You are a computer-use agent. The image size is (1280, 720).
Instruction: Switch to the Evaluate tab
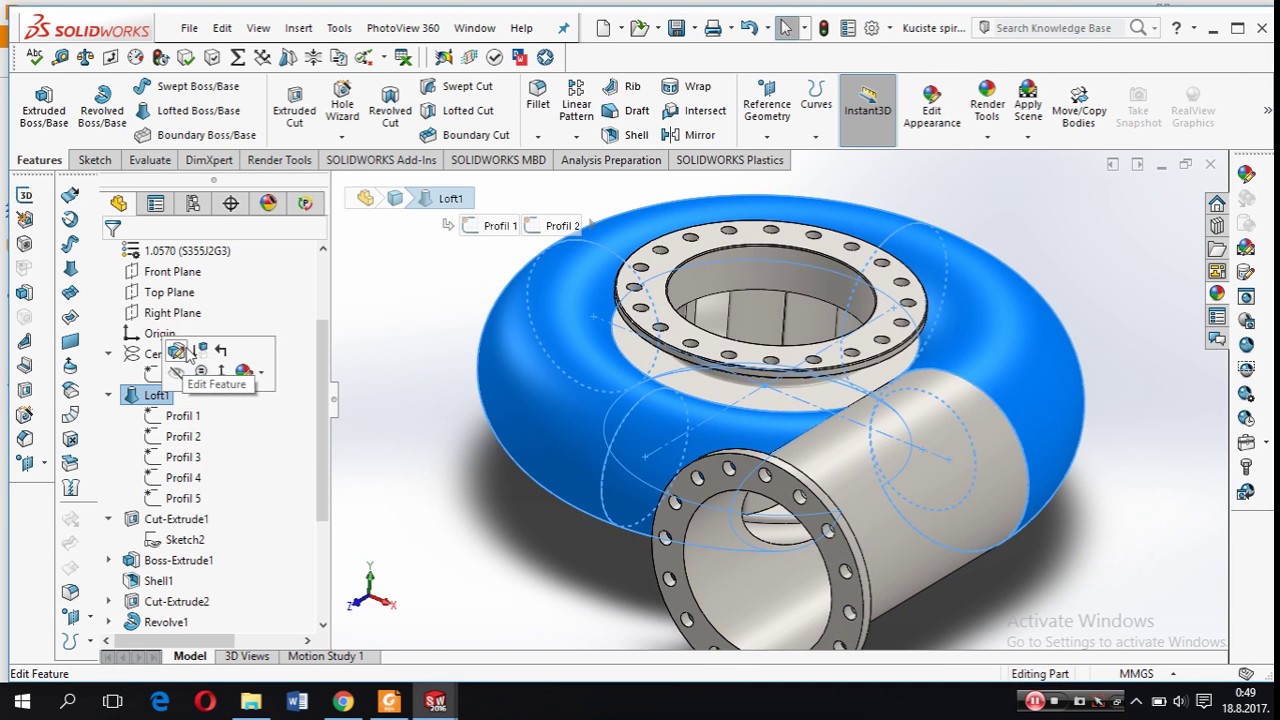(x=150, y=160)
